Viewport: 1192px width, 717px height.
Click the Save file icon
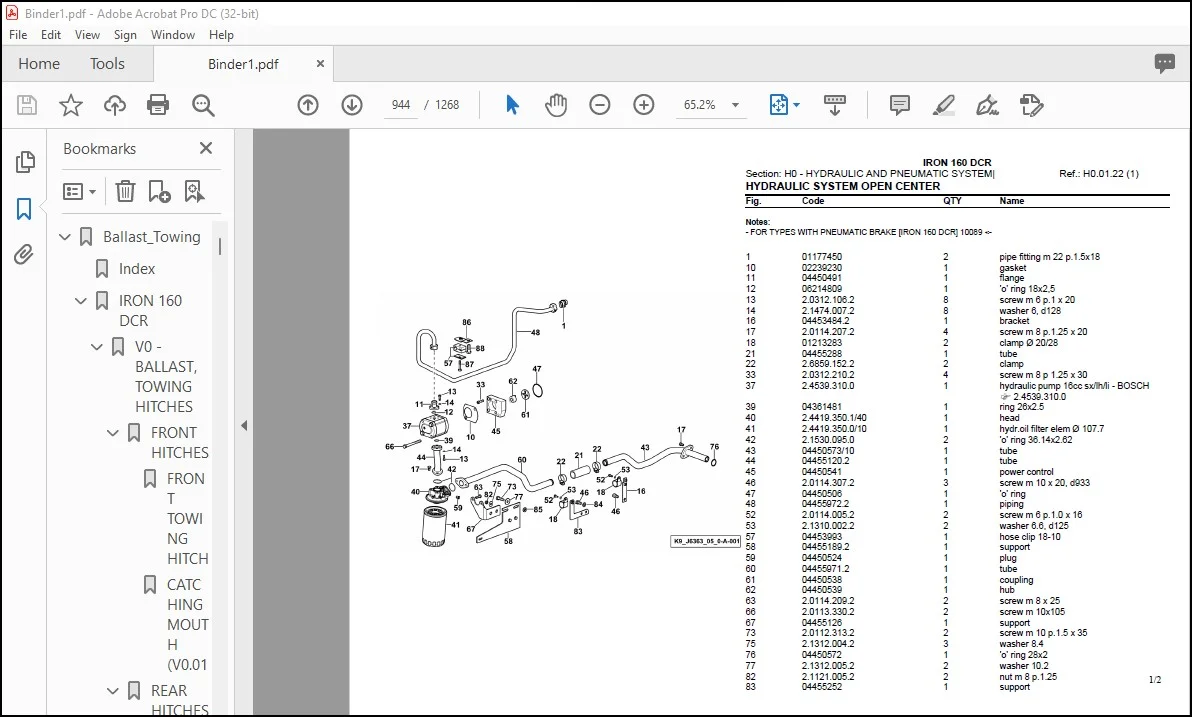27,105
